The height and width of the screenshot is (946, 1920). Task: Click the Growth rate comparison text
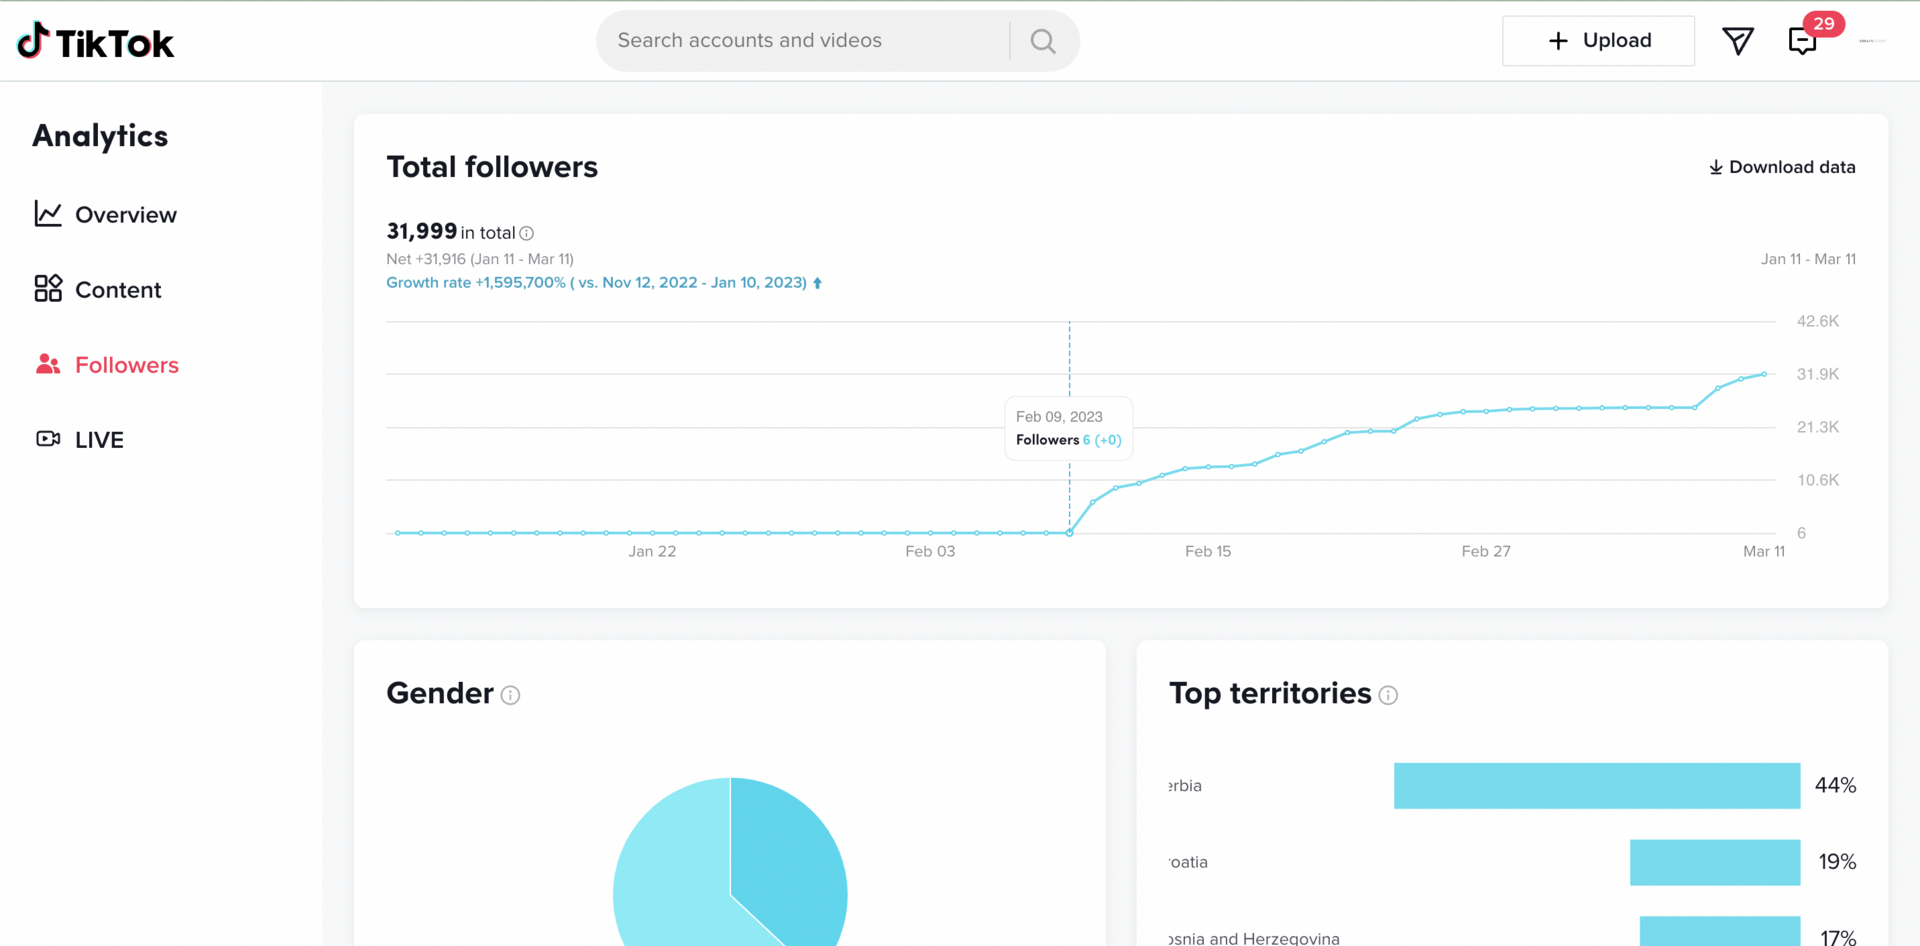tap(604, 283)
